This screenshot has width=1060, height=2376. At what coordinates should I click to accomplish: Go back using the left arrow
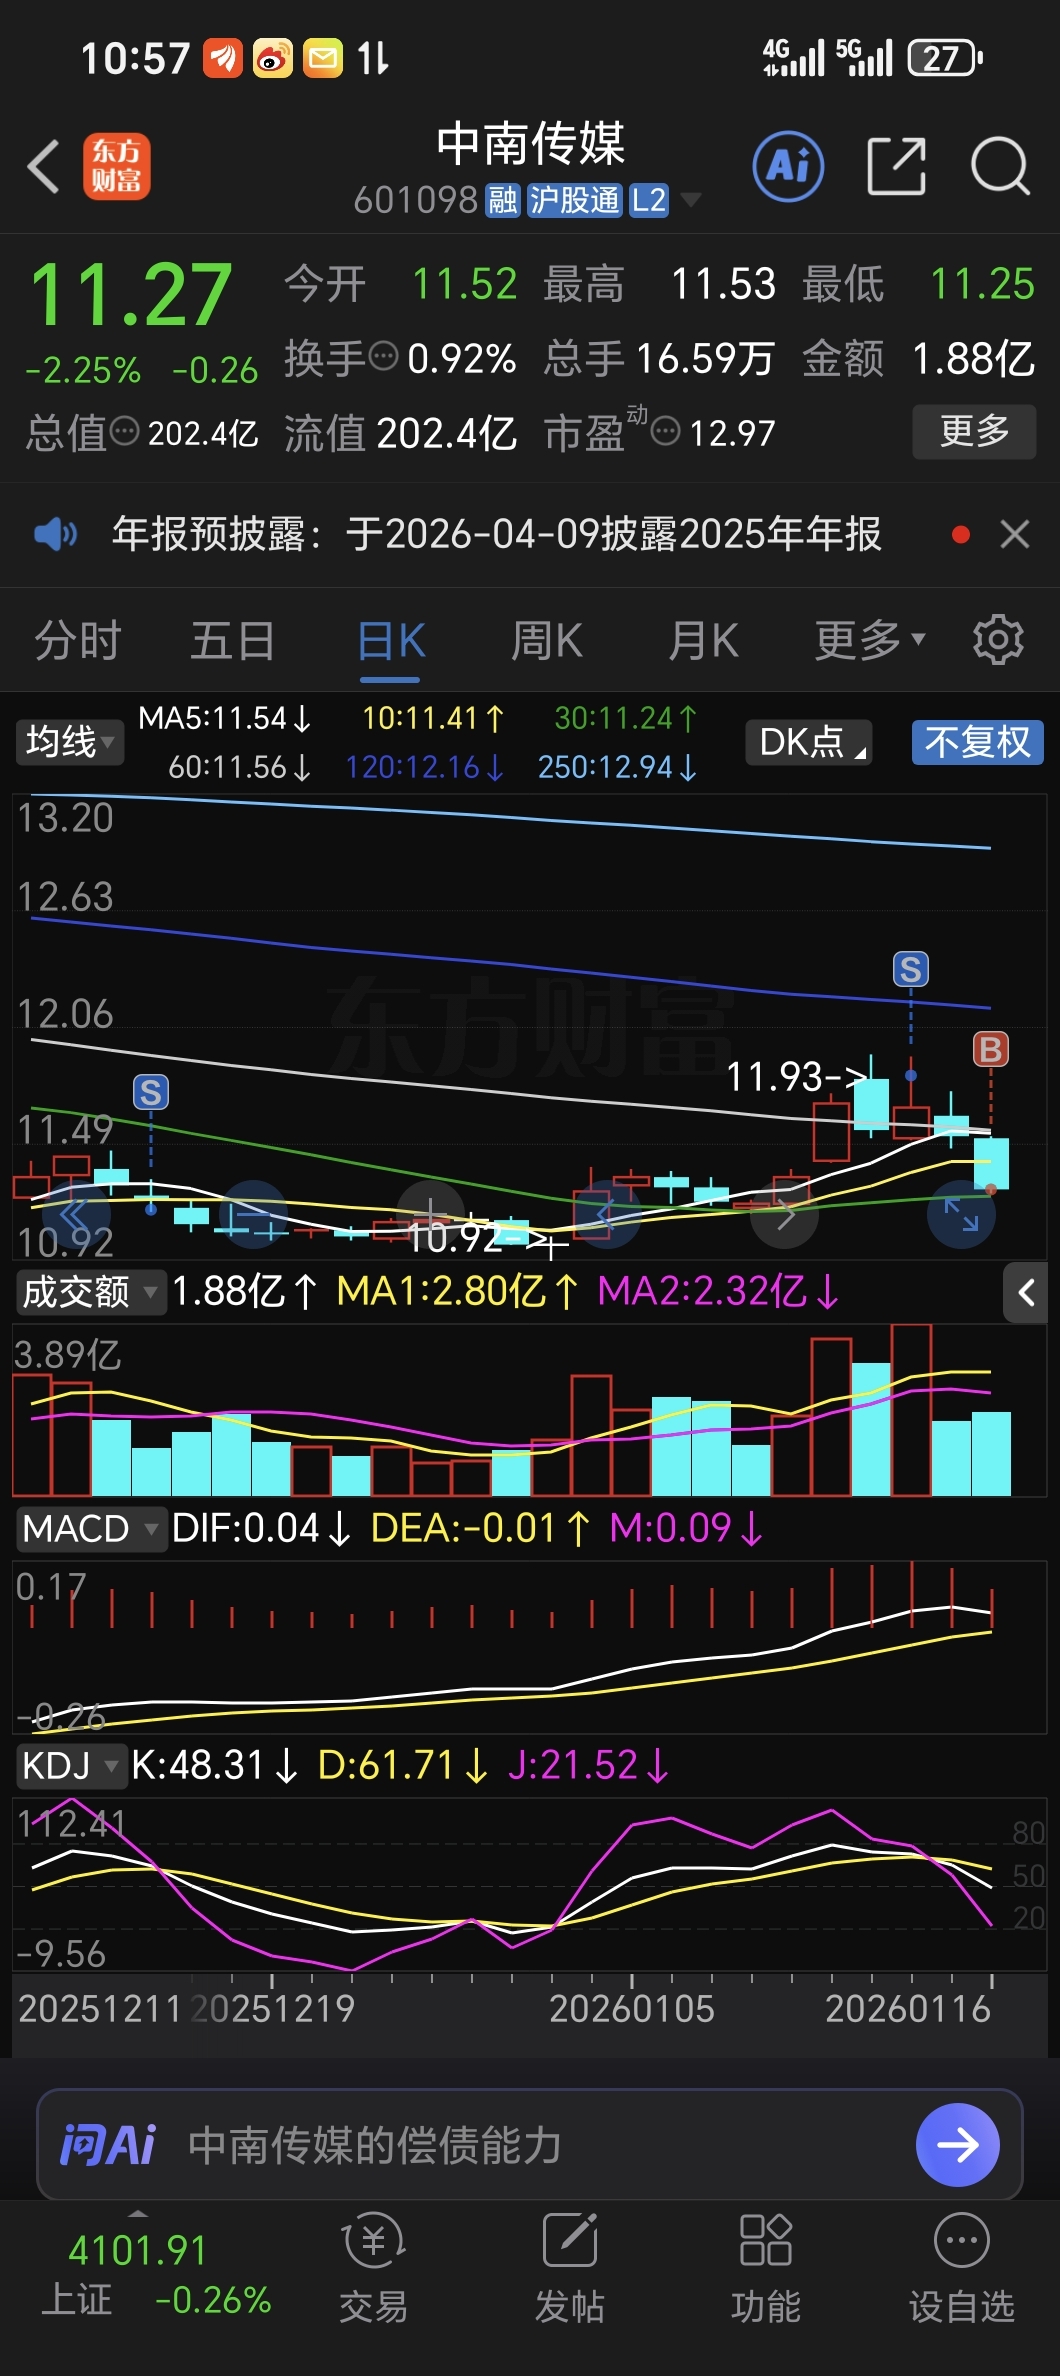44,166
